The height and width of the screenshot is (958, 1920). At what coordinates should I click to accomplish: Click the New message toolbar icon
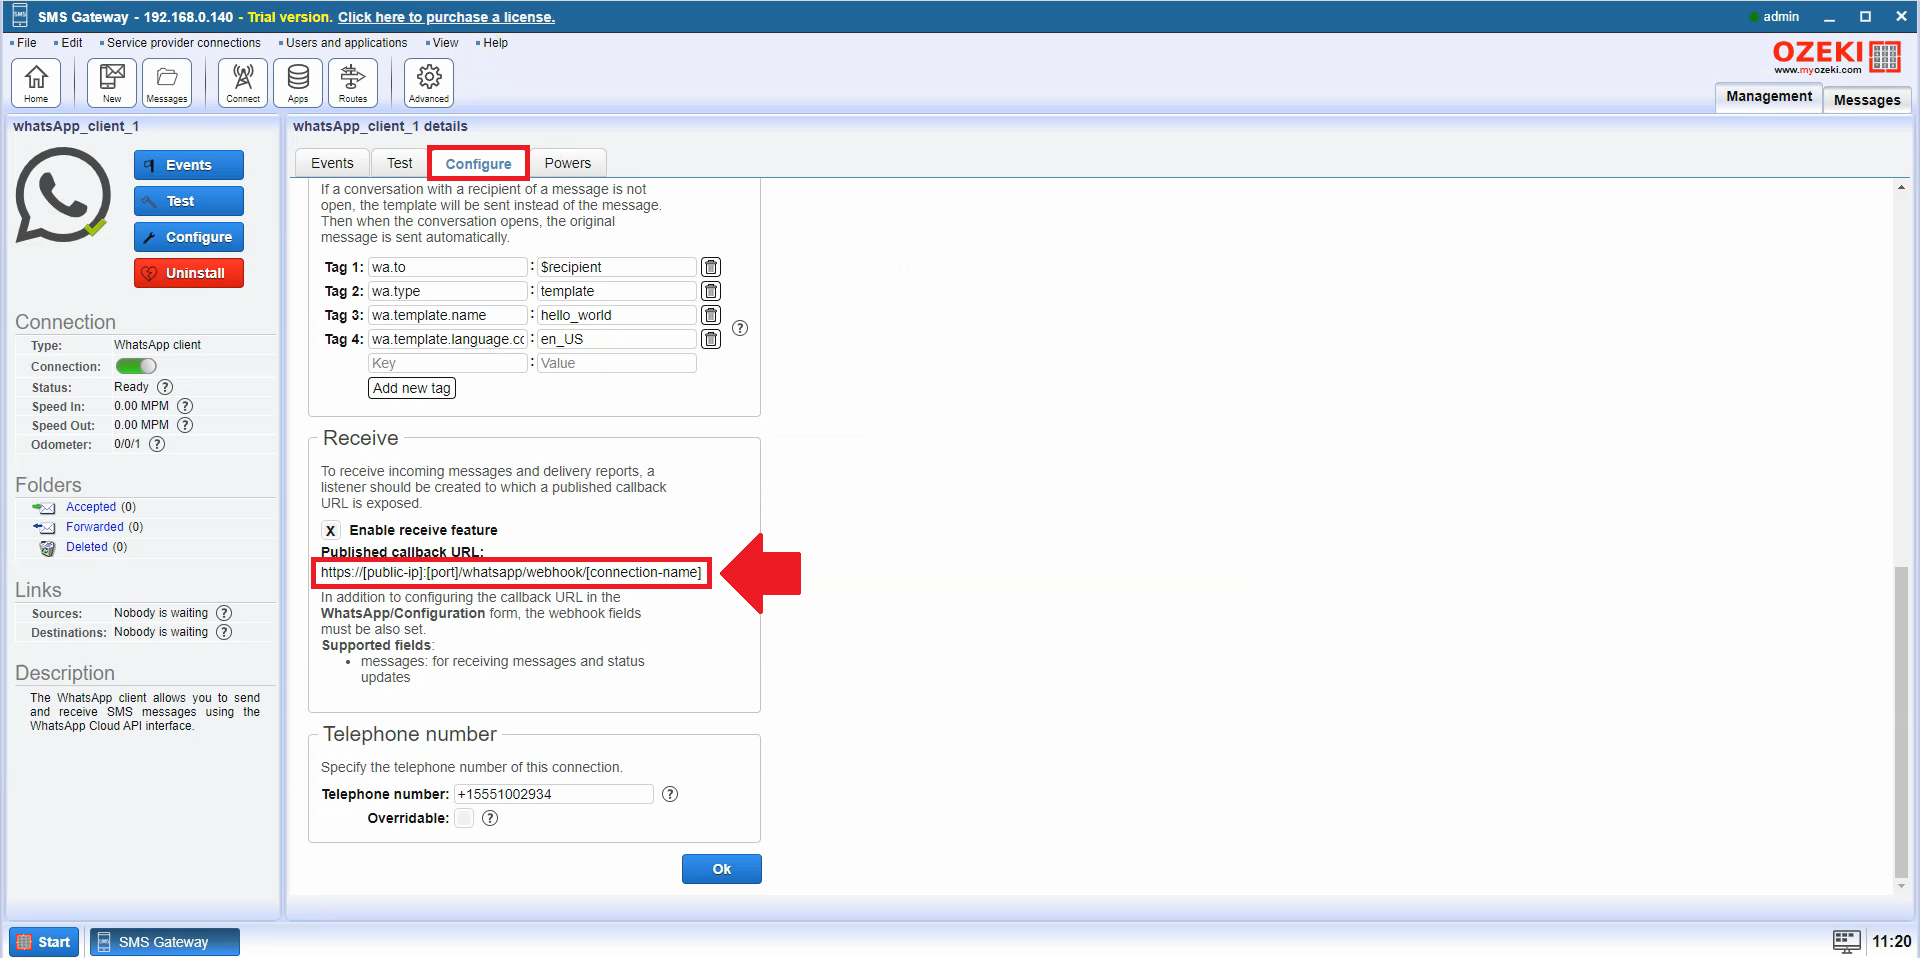pos(112,82)
